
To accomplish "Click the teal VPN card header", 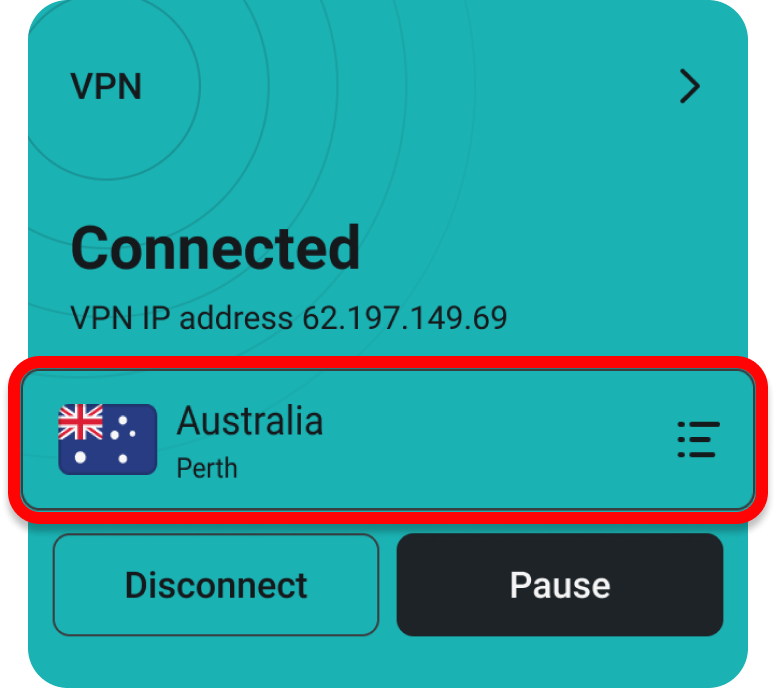I will click(x=388, y=87).
